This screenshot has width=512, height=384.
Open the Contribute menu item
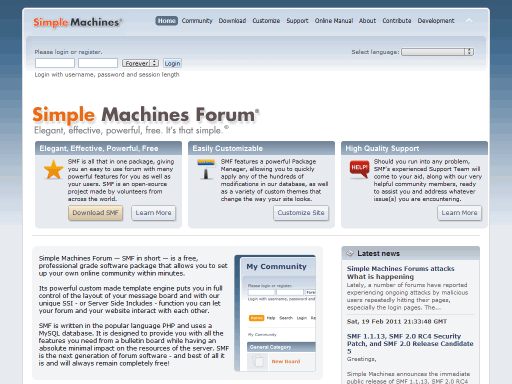click(x=397, y=21)
